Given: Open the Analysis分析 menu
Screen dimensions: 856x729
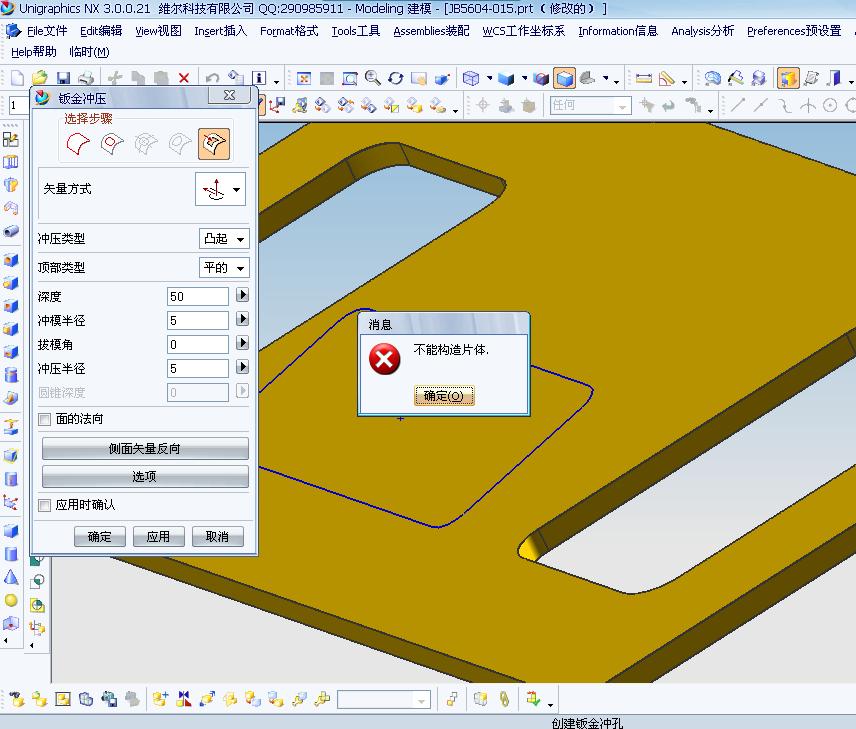Looking at the screenshot, I should pyautogui.click(x=703, y=31).
